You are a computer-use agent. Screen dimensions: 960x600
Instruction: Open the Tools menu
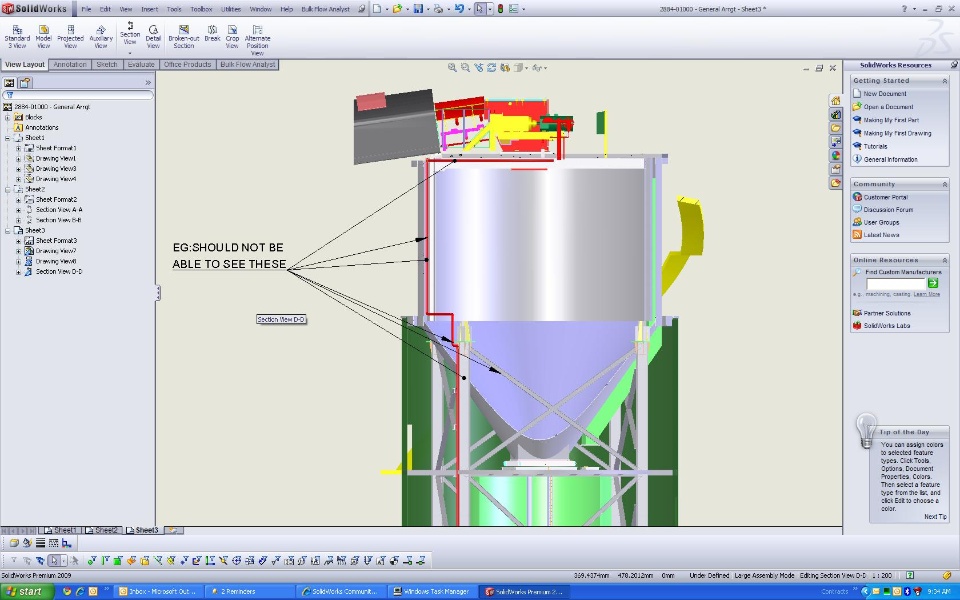174,9
